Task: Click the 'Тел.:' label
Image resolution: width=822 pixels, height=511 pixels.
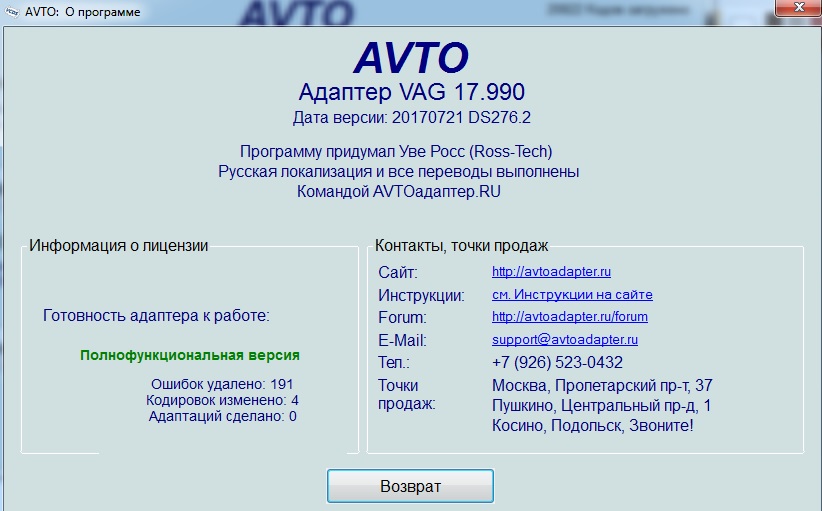Action: point(394,363)
